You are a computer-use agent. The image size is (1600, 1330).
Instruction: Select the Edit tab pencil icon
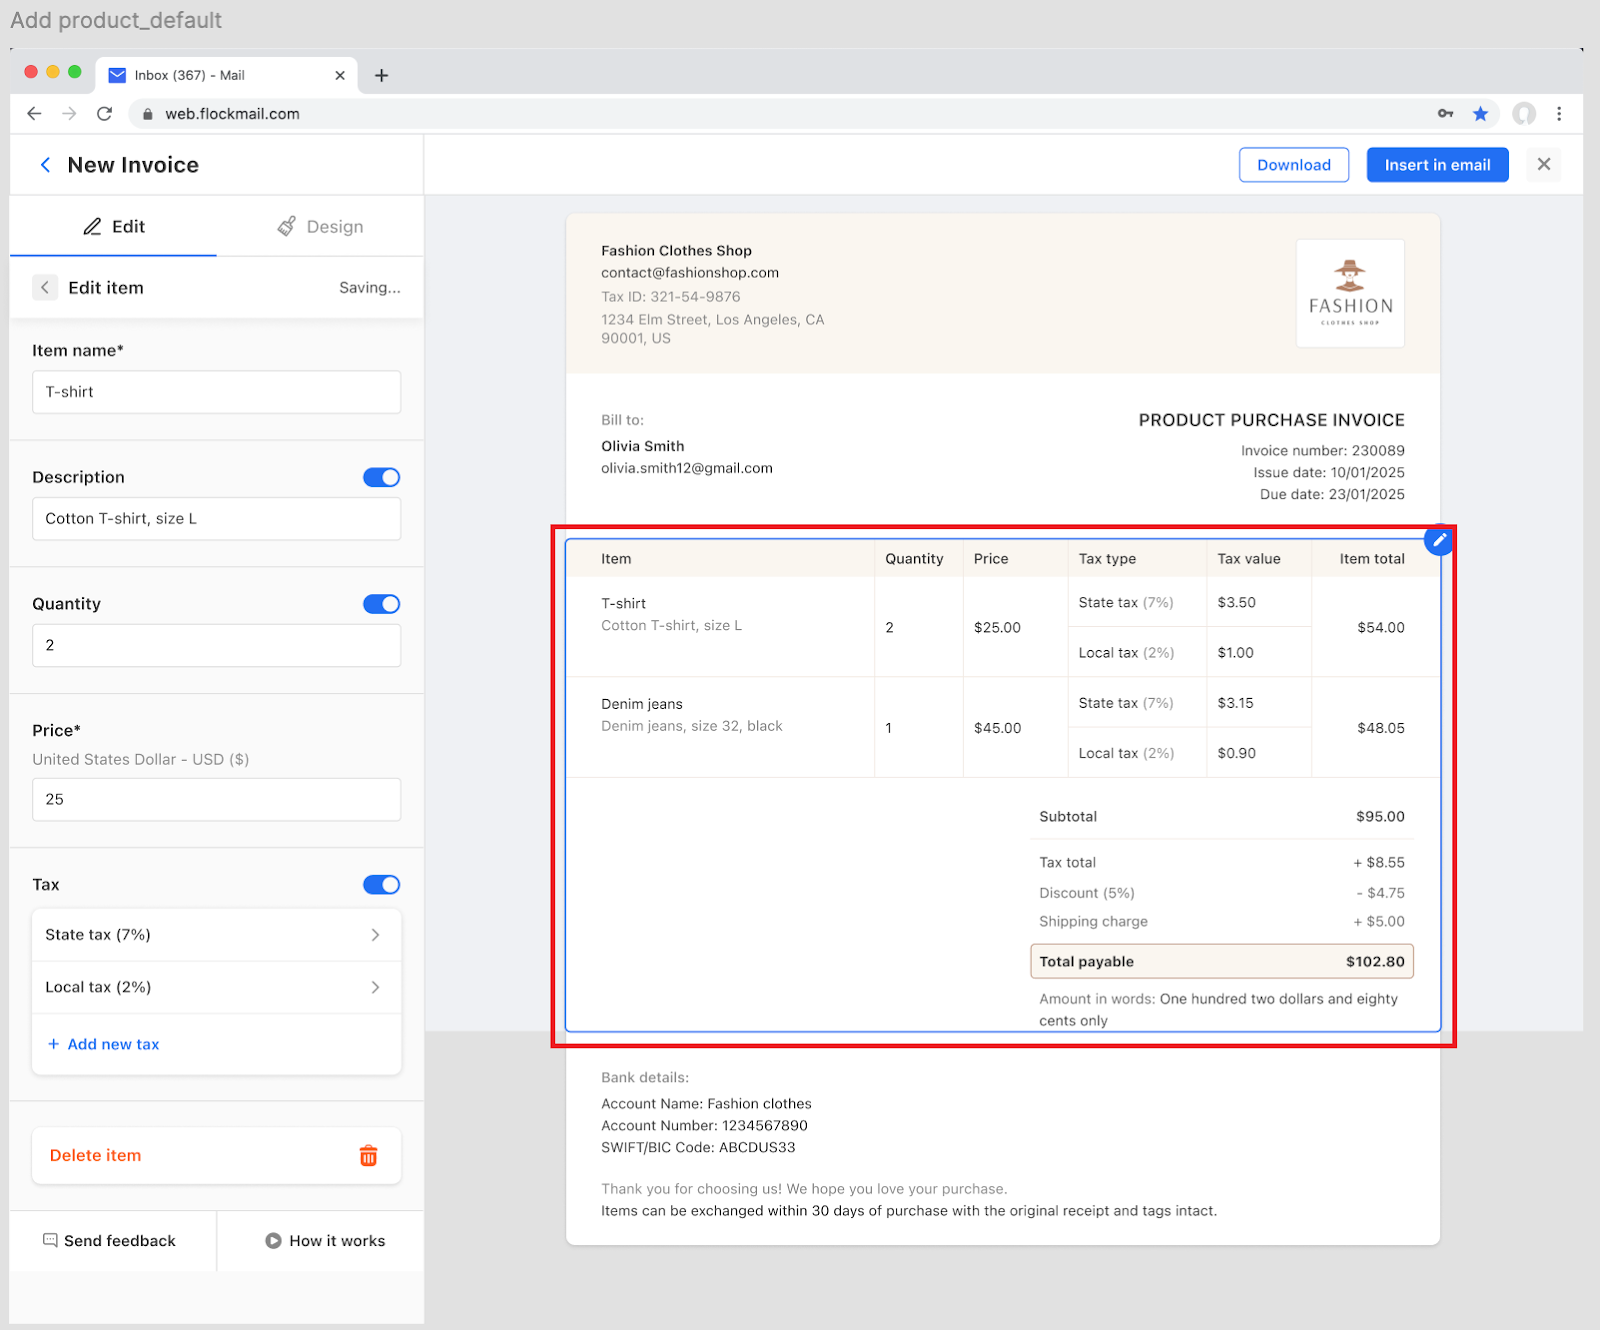point(92,226)
